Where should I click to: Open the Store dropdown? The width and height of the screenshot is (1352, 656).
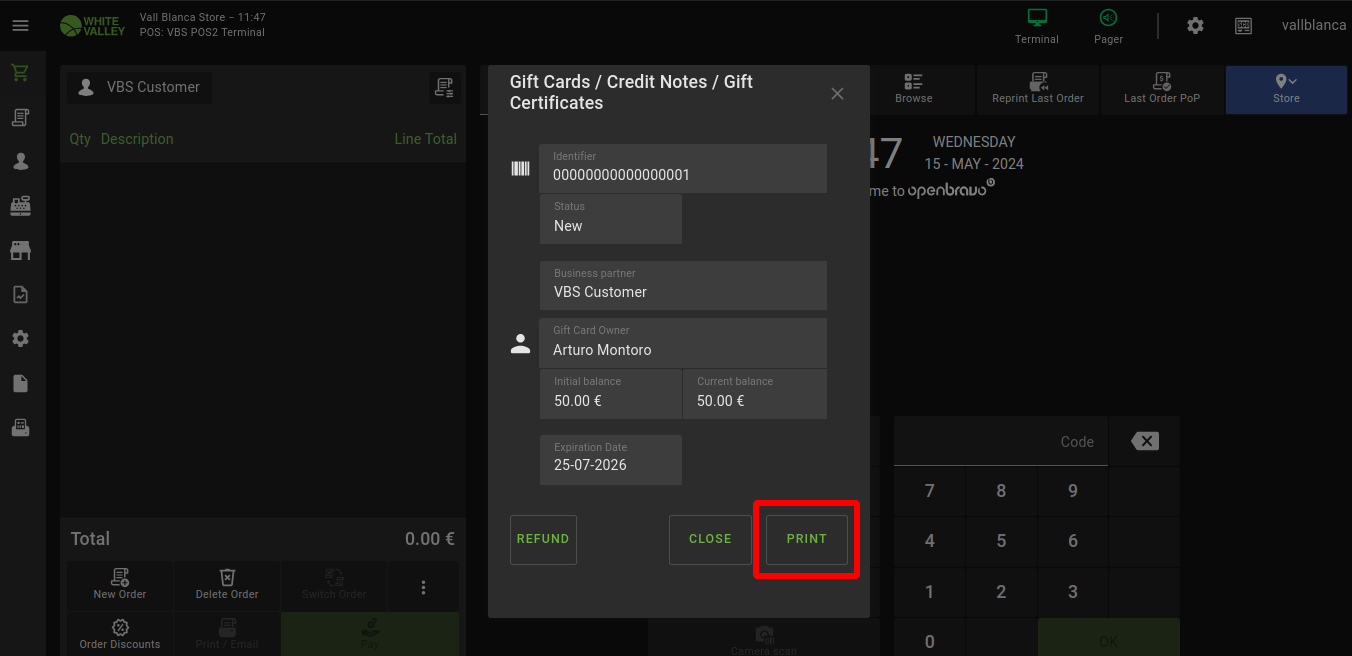tap(1286, 89)
